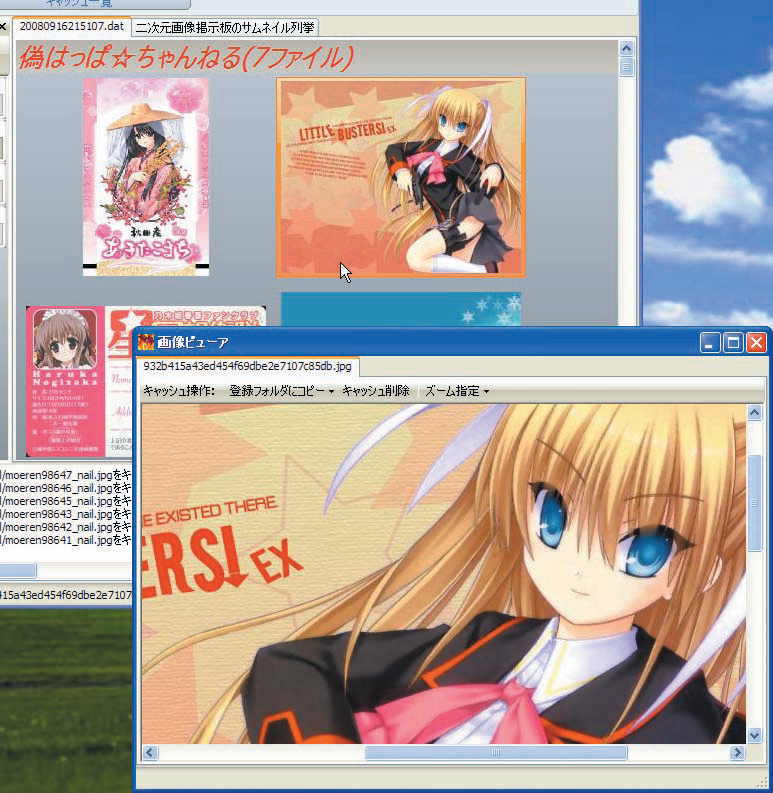
Task: Click the log panel horizontal scrollbar thumb
Action: point(18,570)
